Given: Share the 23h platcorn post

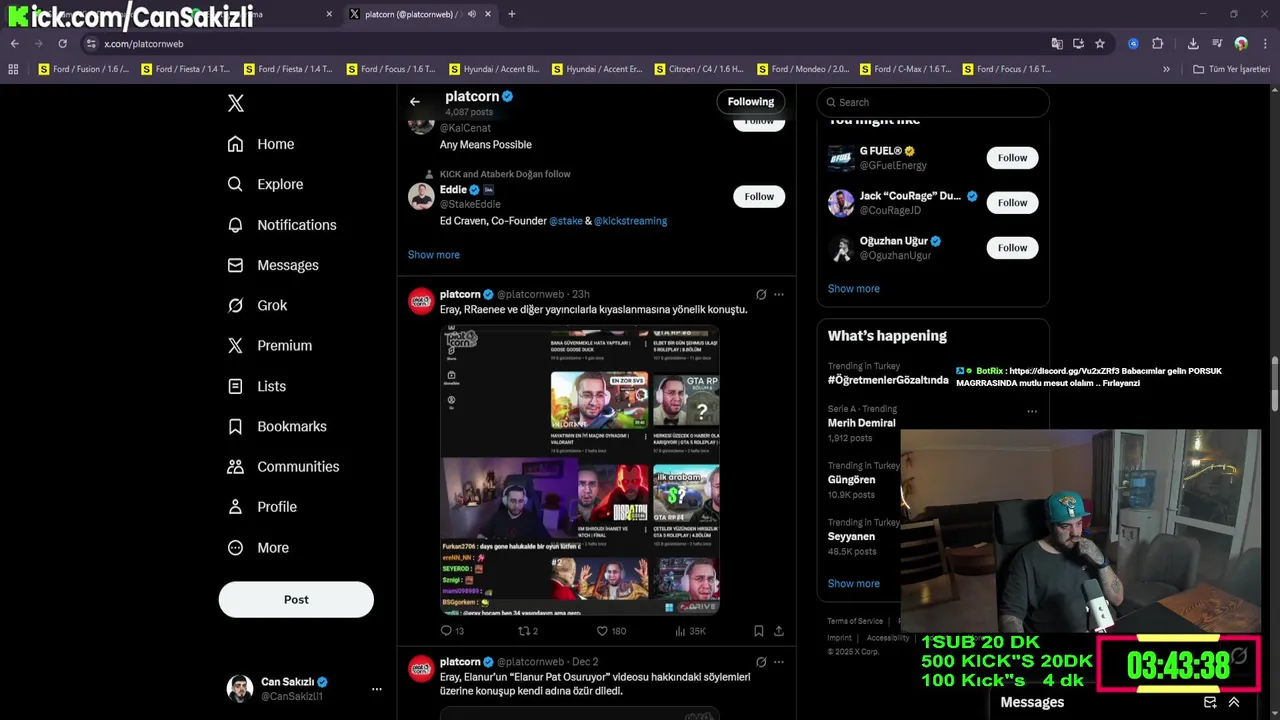Looking at the screenshot, I should point(779,631).
